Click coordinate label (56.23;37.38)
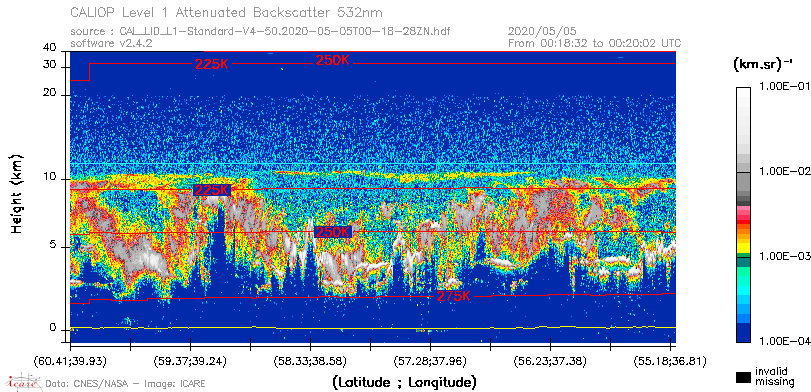 point(550,360)
